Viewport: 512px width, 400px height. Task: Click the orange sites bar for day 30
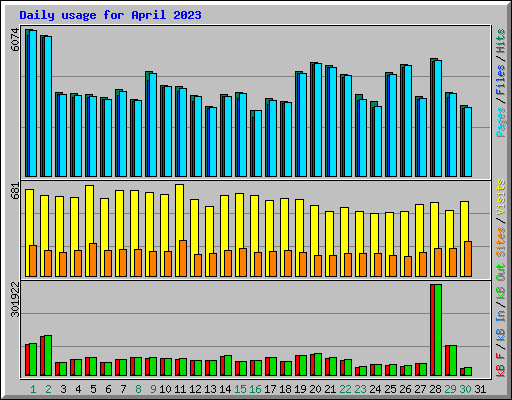(x=468, y=259)
